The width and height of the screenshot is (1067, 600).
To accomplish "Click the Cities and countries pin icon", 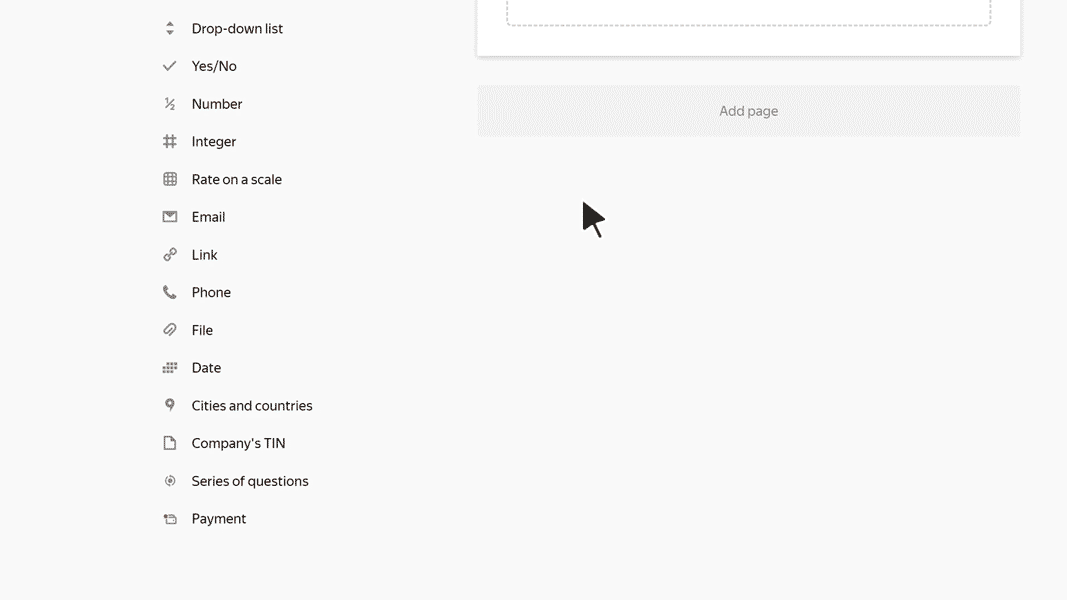I will tap(170, 405).
